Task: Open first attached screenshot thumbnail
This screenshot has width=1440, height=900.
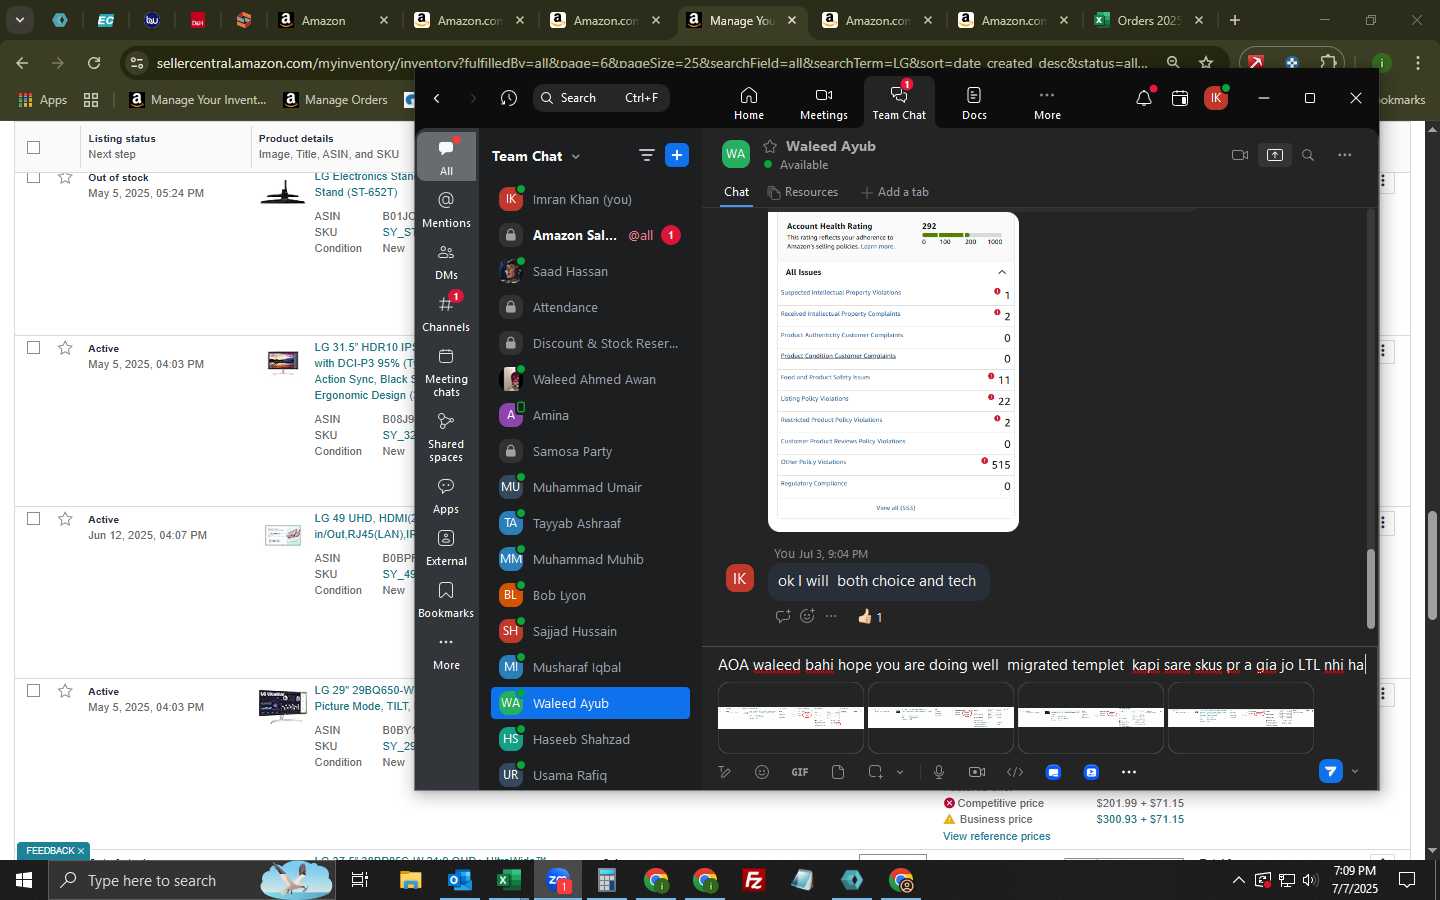Action: click(790, 717)
